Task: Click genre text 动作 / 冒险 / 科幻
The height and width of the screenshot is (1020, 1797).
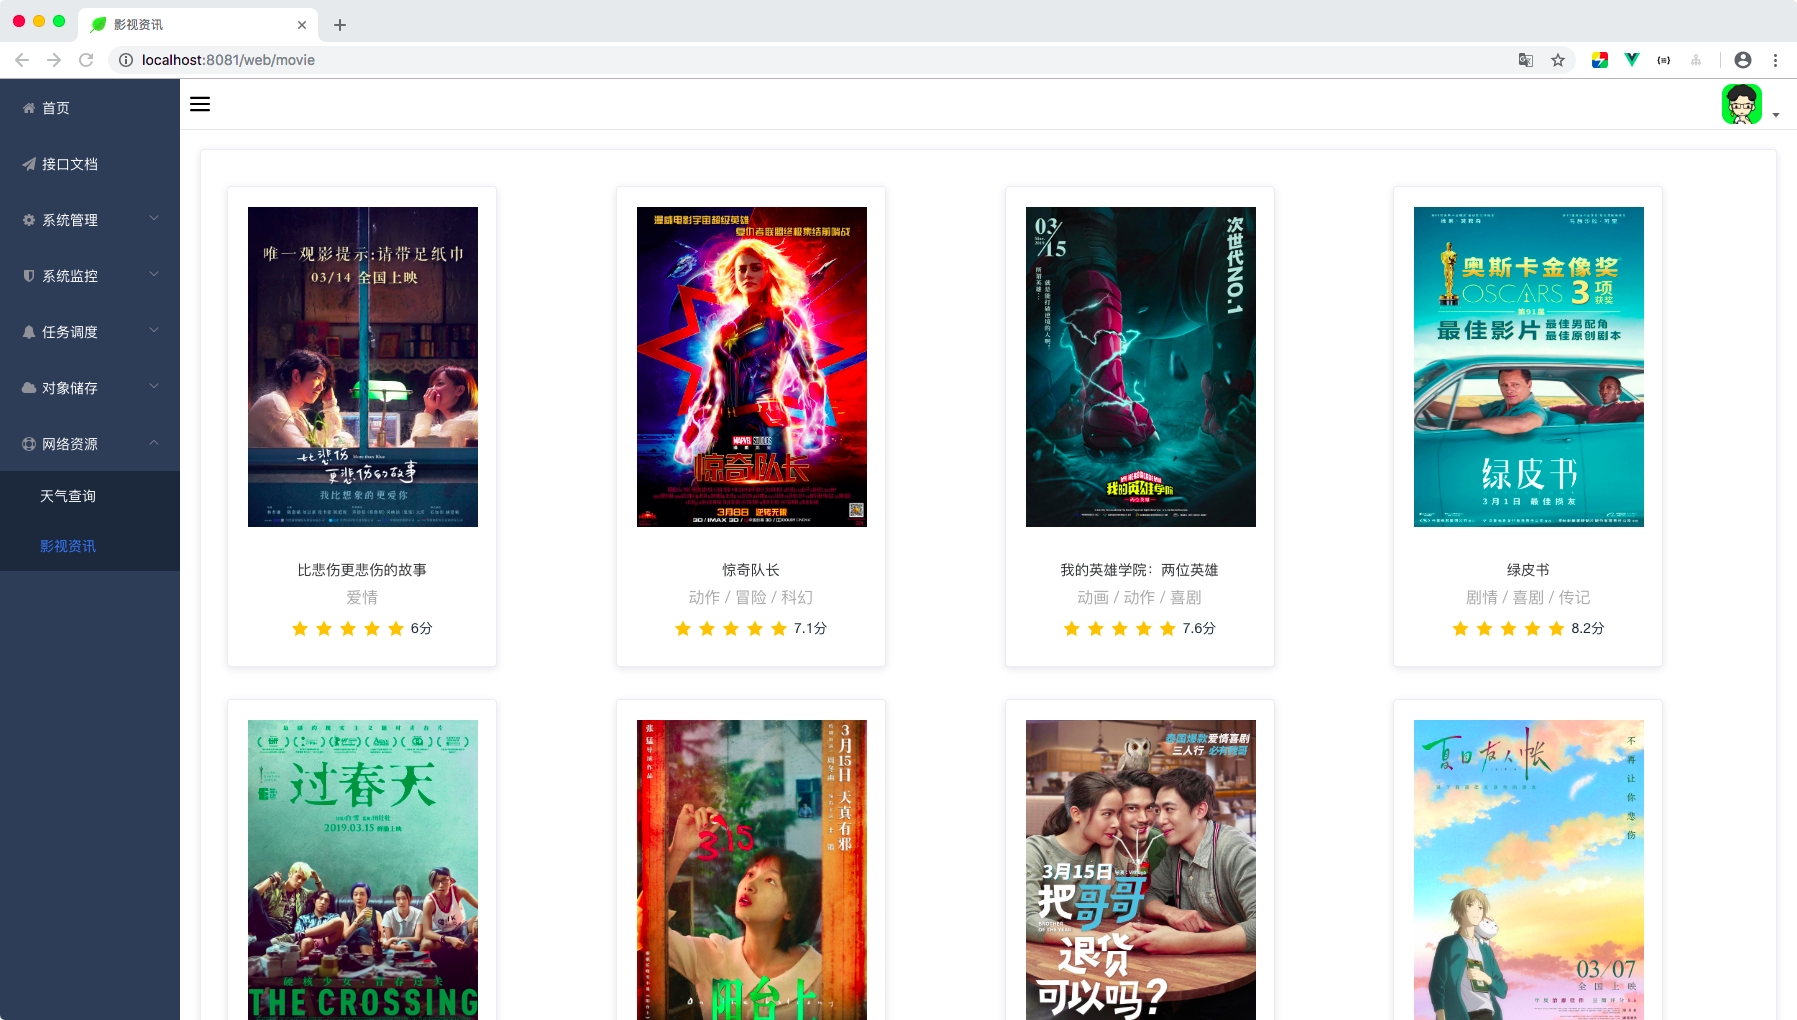Action: (751, 597)
